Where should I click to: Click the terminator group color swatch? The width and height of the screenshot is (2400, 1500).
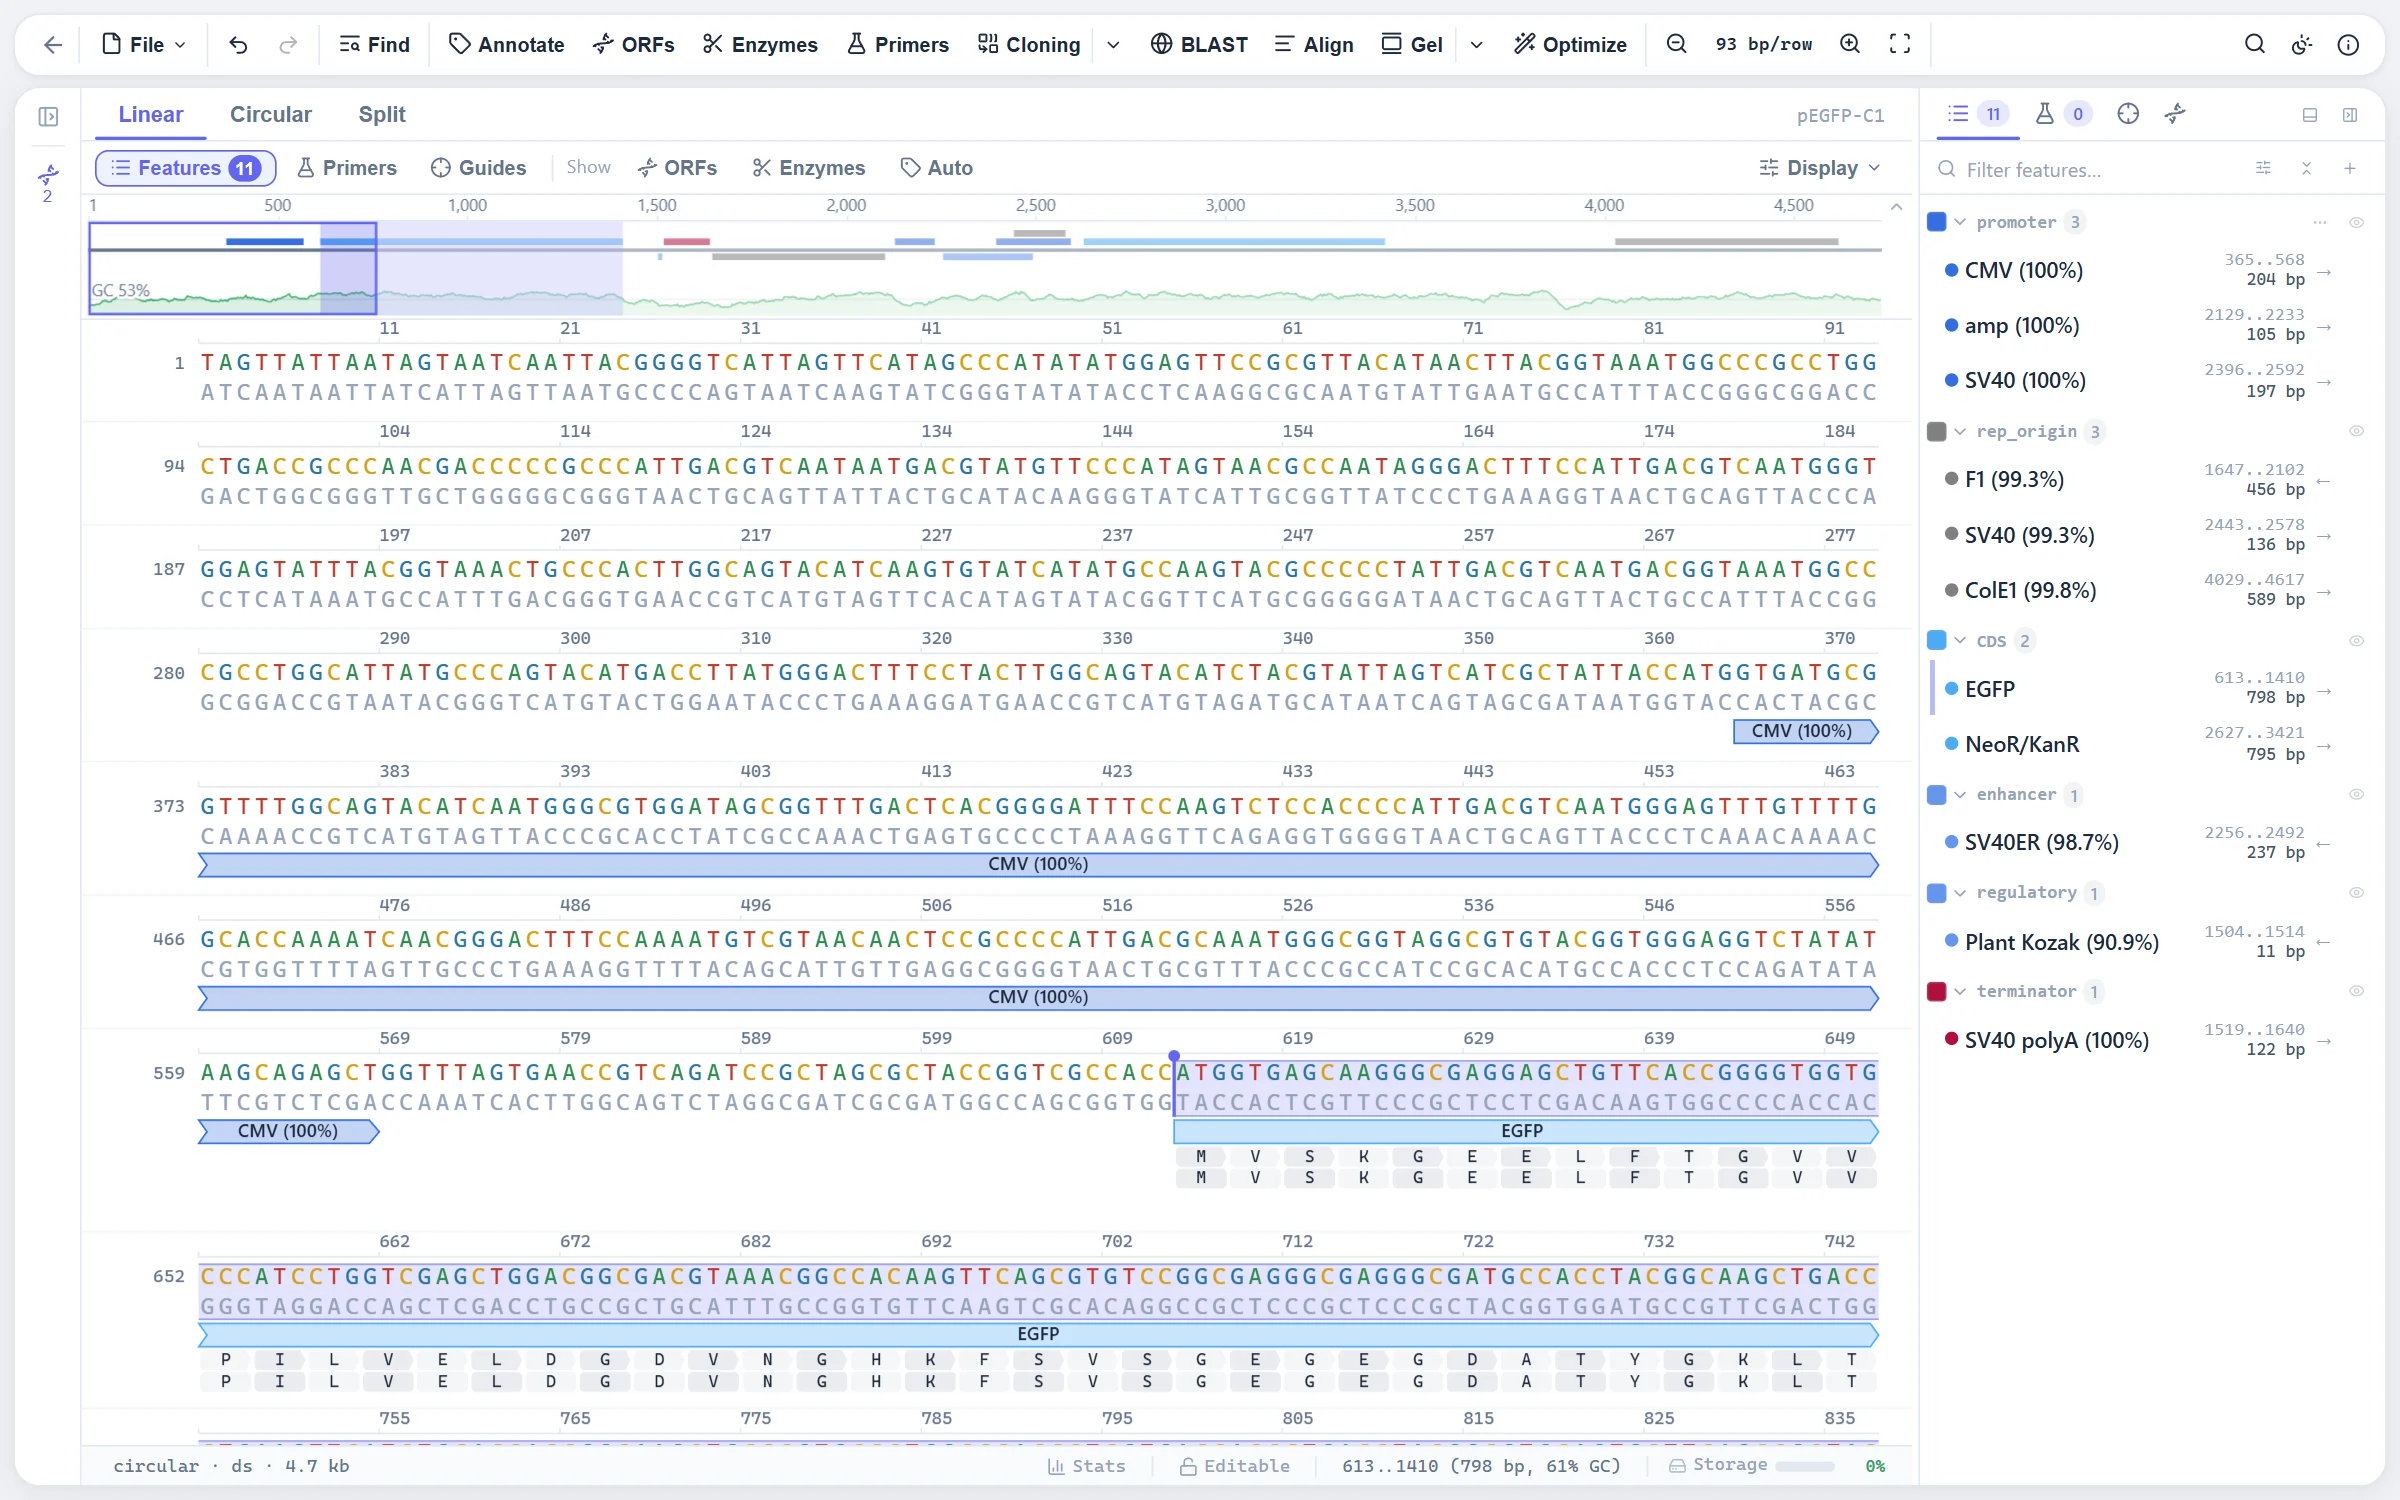coord(1937,991)
